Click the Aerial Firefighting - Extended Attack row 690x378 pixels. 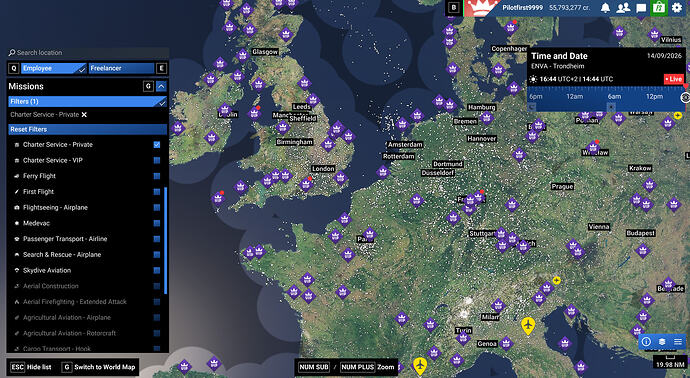click(x=87, y=302)
